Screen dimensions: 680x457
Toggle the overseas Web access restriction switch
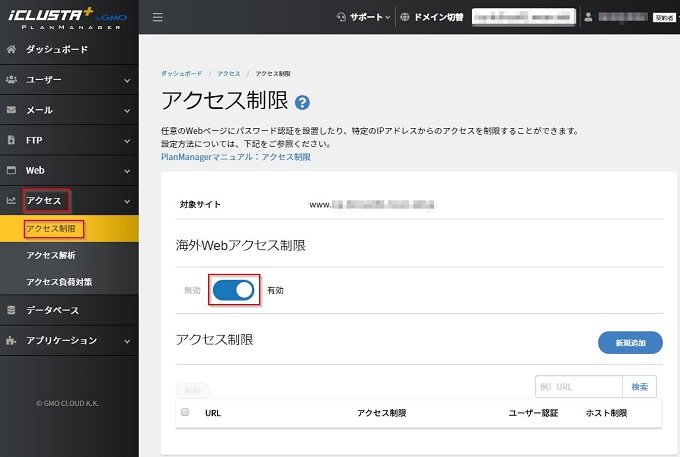[x=234, y=290]
